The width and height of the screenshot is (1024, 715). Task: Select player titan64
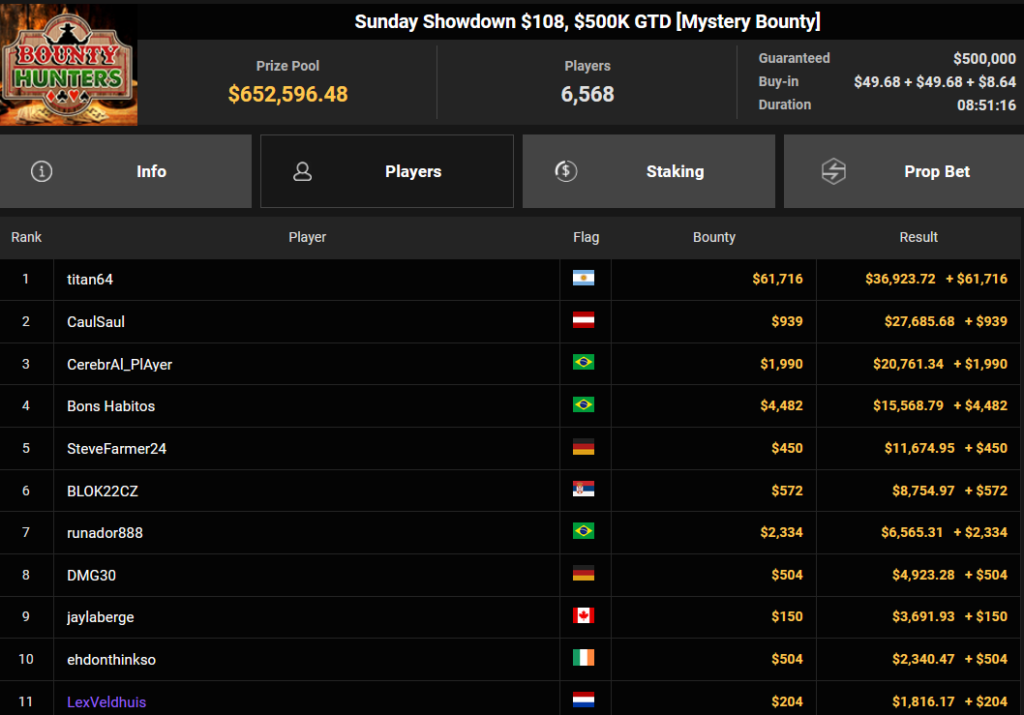[x=90, y=279]
